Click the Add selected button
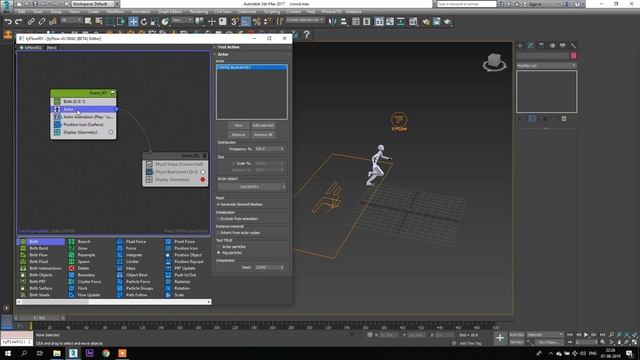Image resolution: width=640 pixels, height=360 pixels. pos(263,125)
